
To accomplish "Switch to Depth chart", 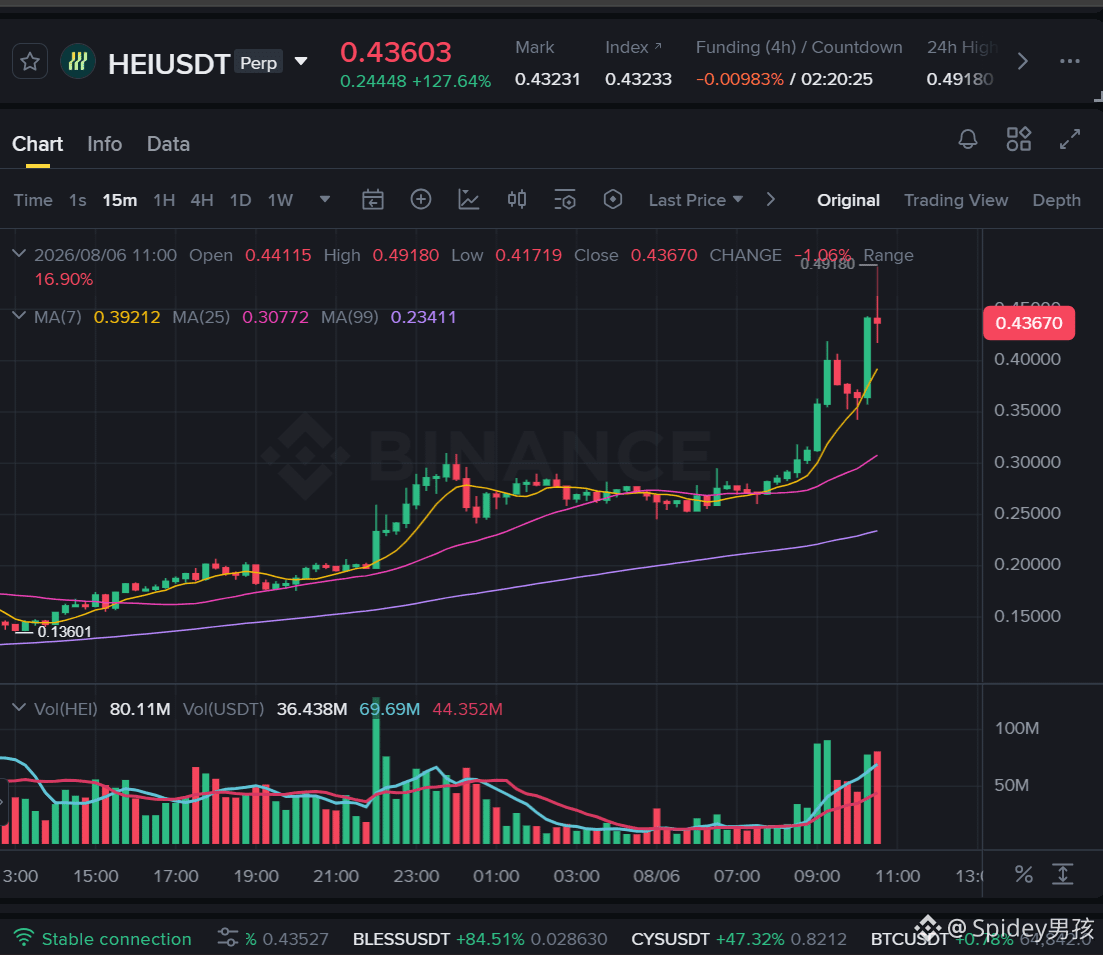I will pyautogui.click(x=1057, y=200).
